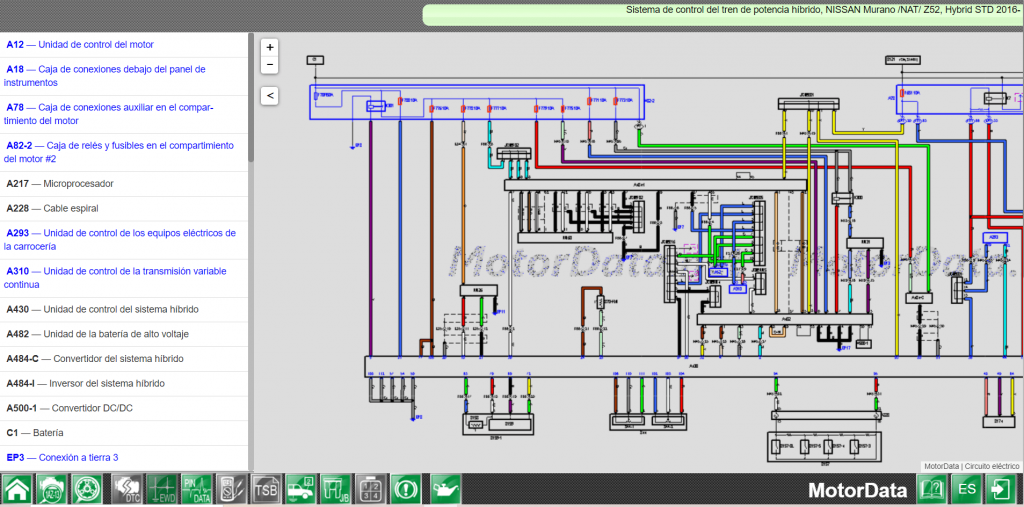Screen dimensions: 1024x507
Task: Select A293 Unidad de control equipos eléctricos
Action: [124, 240]
